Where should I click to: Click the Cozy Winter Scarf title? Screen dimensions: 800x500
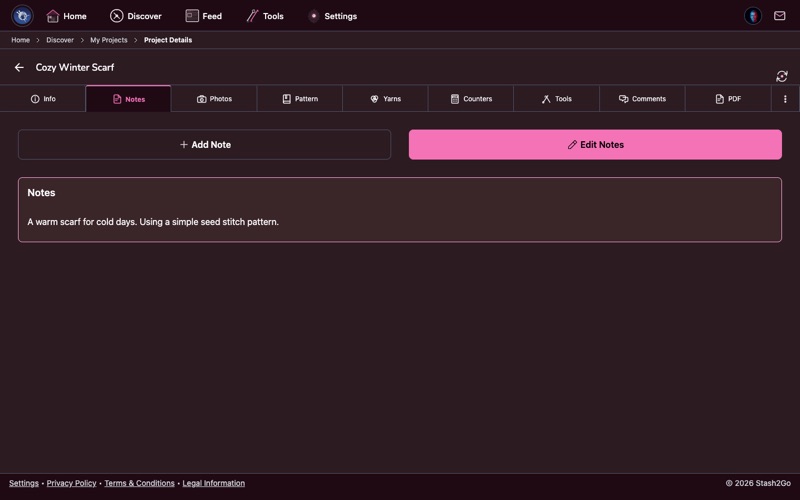[75, 67]
